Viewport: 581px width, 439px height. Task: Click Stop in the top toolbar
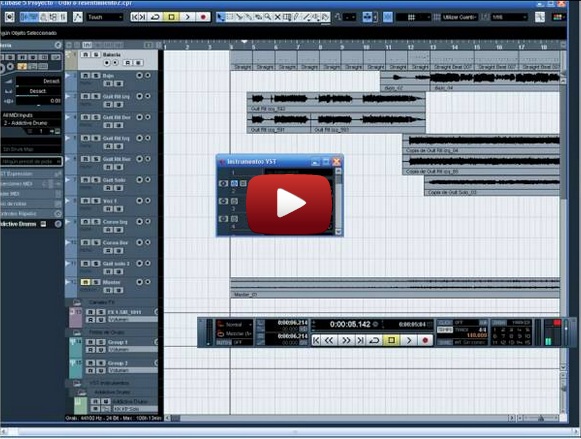171,17
